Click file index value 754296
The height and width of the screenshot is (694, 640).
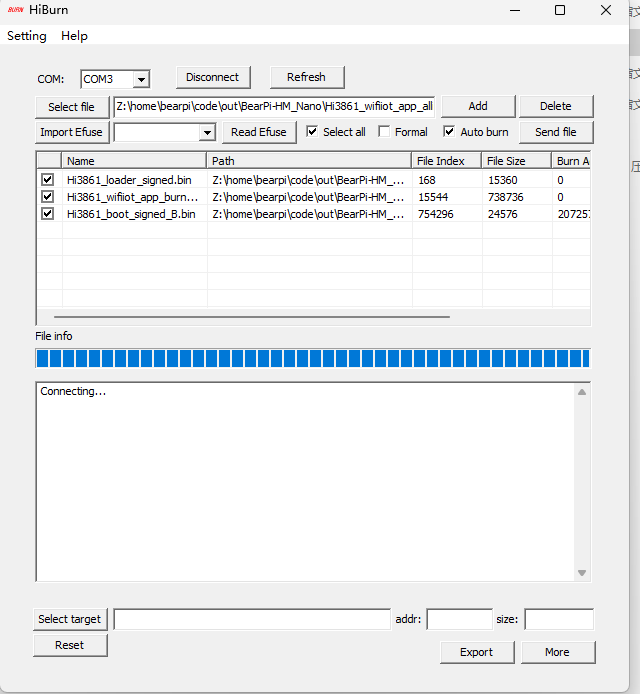coord(436,214)
